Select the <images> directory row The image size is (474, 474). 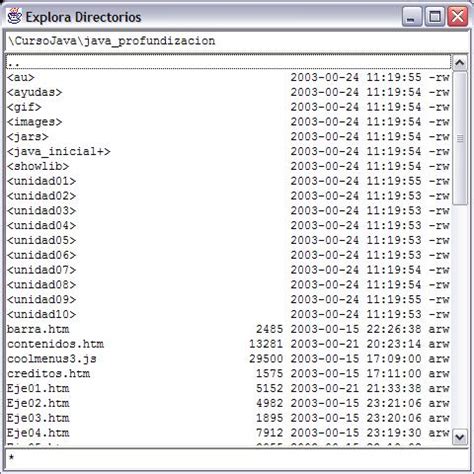pyautogui.click(x=229, y=122)
